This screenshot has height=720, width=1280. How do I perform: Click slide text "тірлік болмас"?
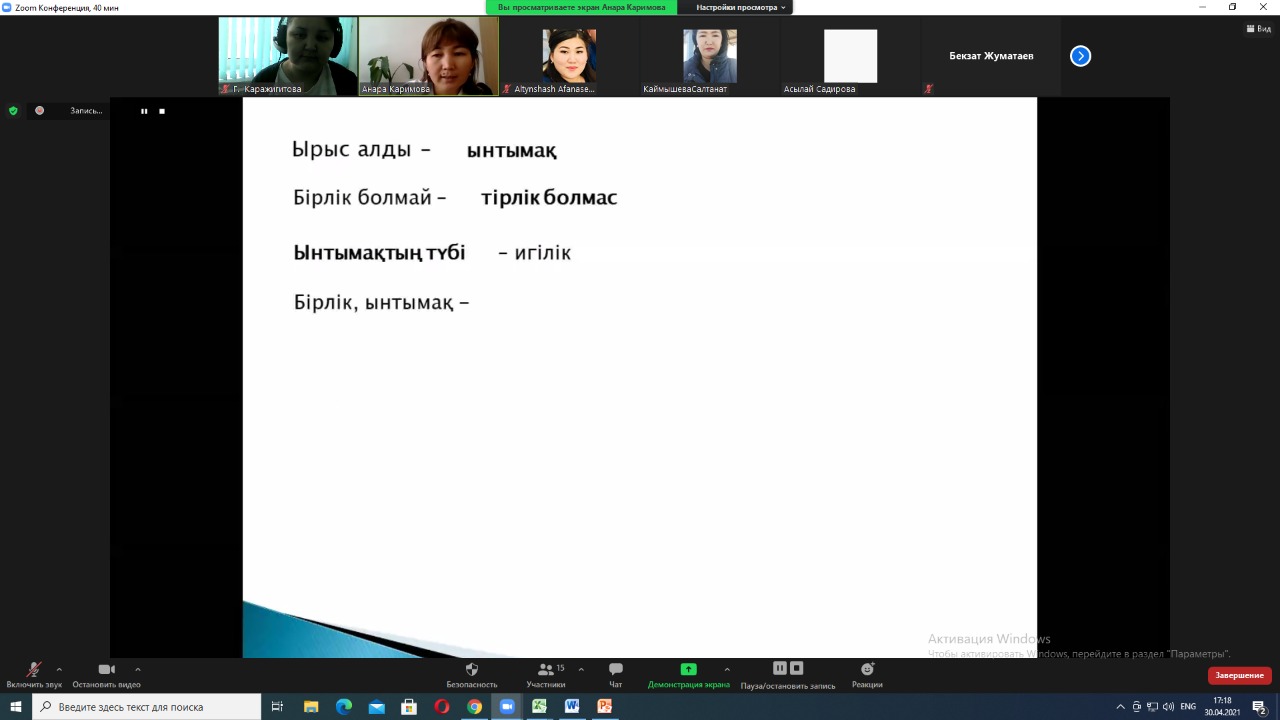549,197
